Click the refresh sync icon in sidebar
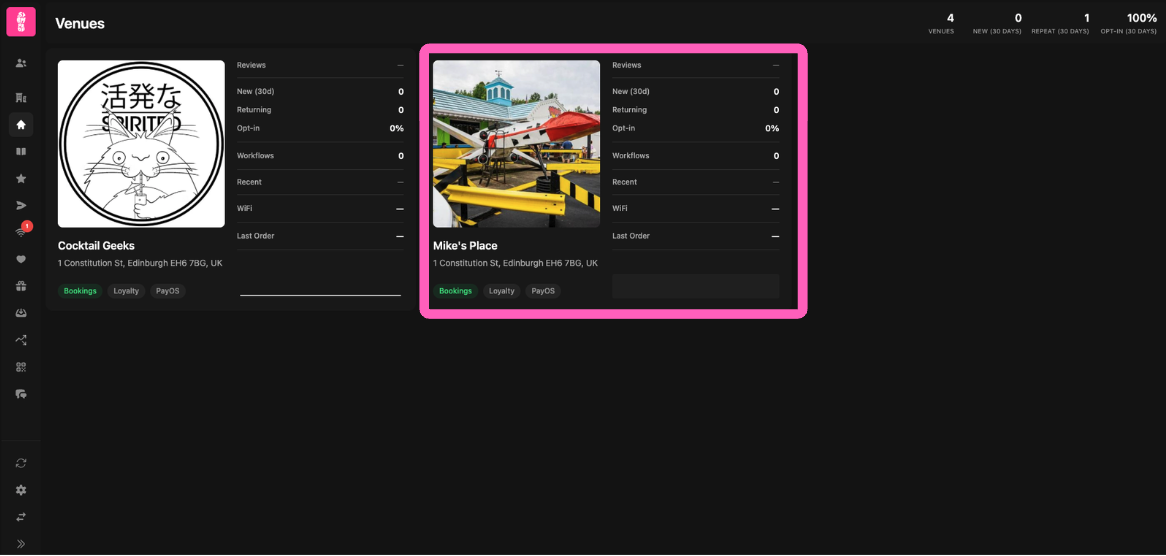 click(21, 463)
